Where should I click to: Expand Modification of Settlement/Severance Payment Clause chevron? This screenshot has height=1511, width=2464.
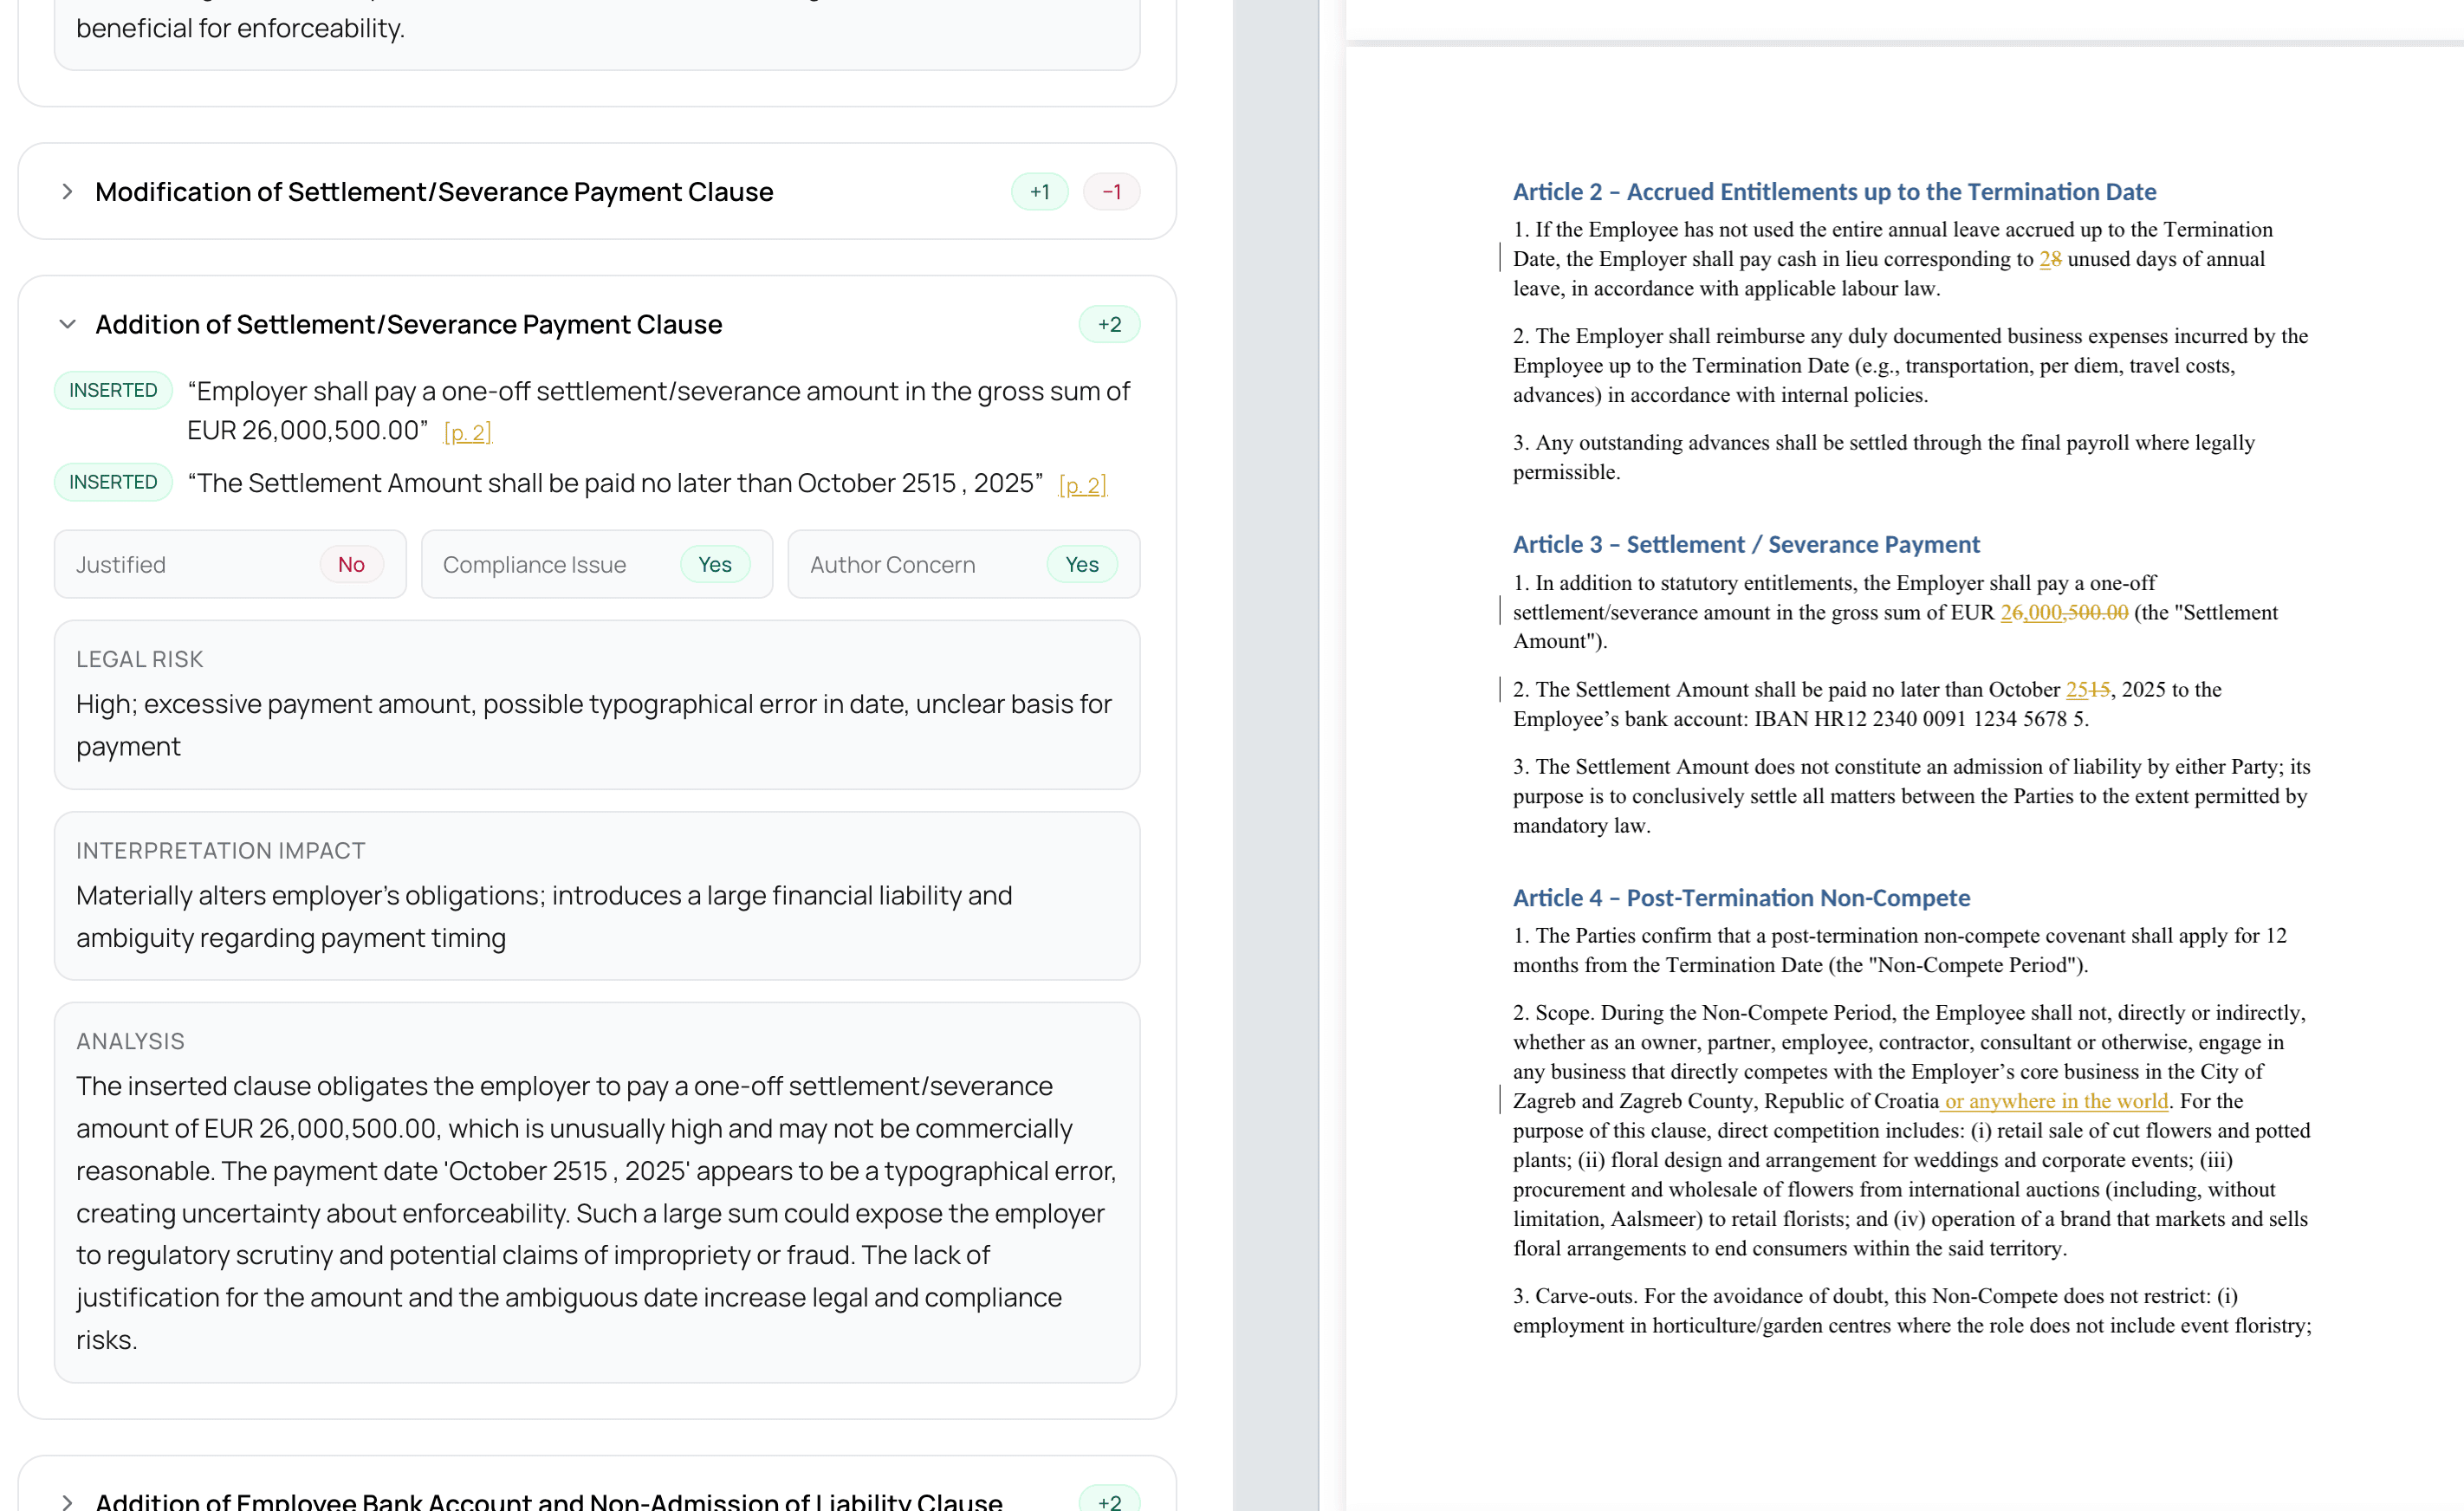click(x=67, y=191)
